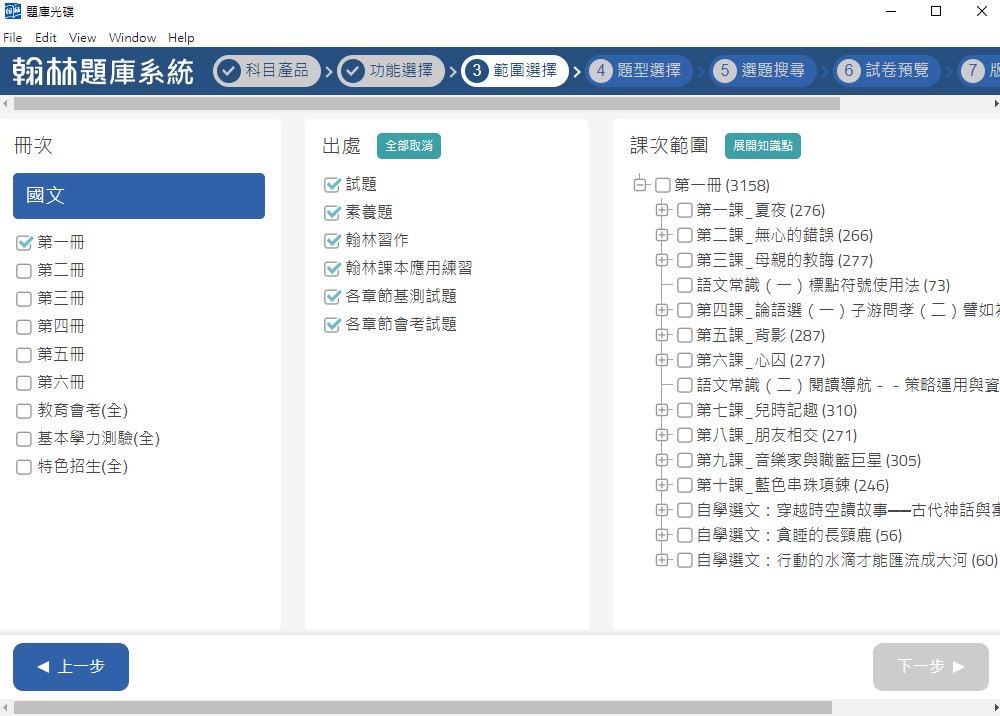The image size is (1000, 716).
Task: Click the 上一步 back button
Action: coord(71,667)
